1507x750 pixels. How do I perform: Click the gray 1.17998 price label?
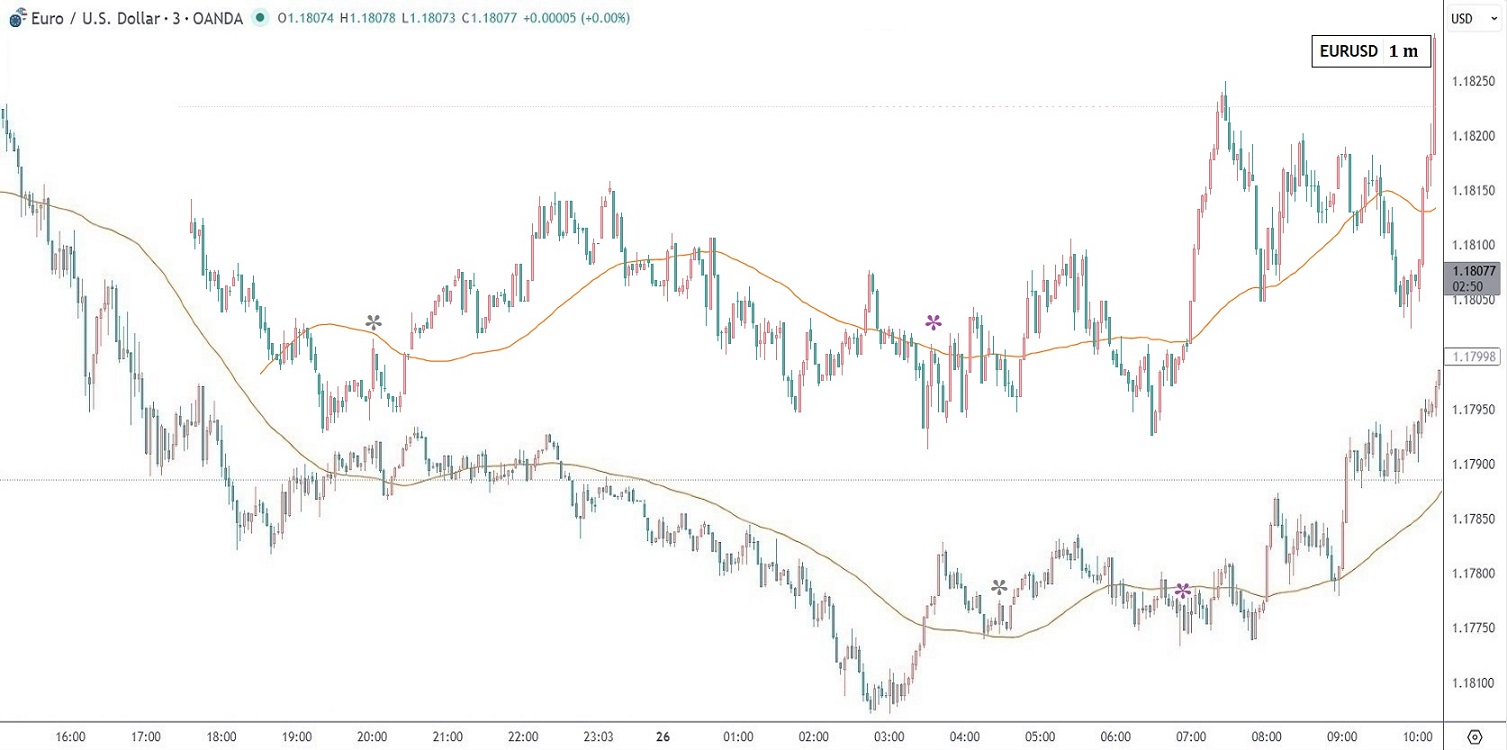click(x=1474, y=356)
